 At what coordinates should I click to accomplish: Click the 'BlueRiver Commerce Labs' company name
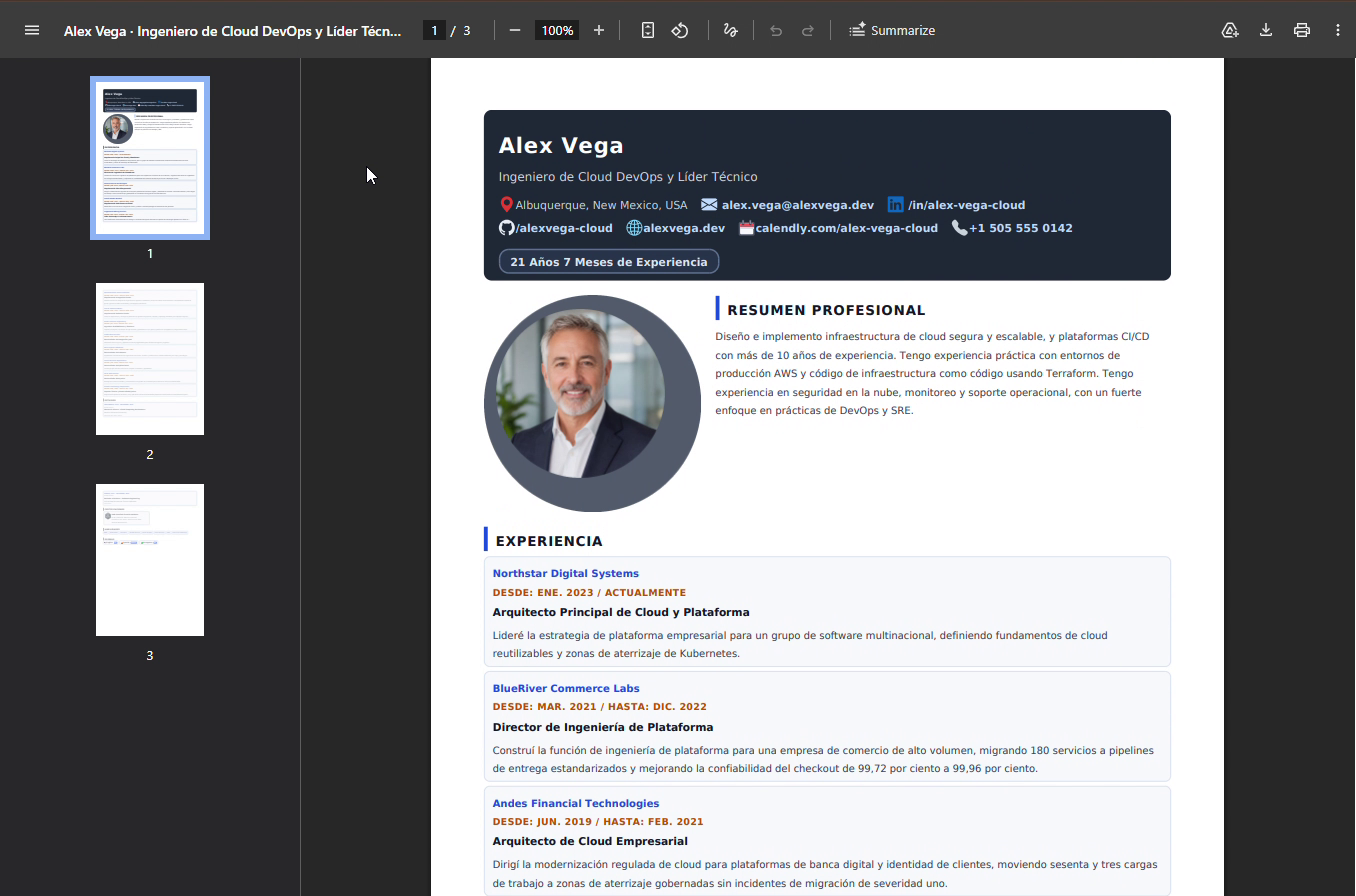tap(566, 688)
